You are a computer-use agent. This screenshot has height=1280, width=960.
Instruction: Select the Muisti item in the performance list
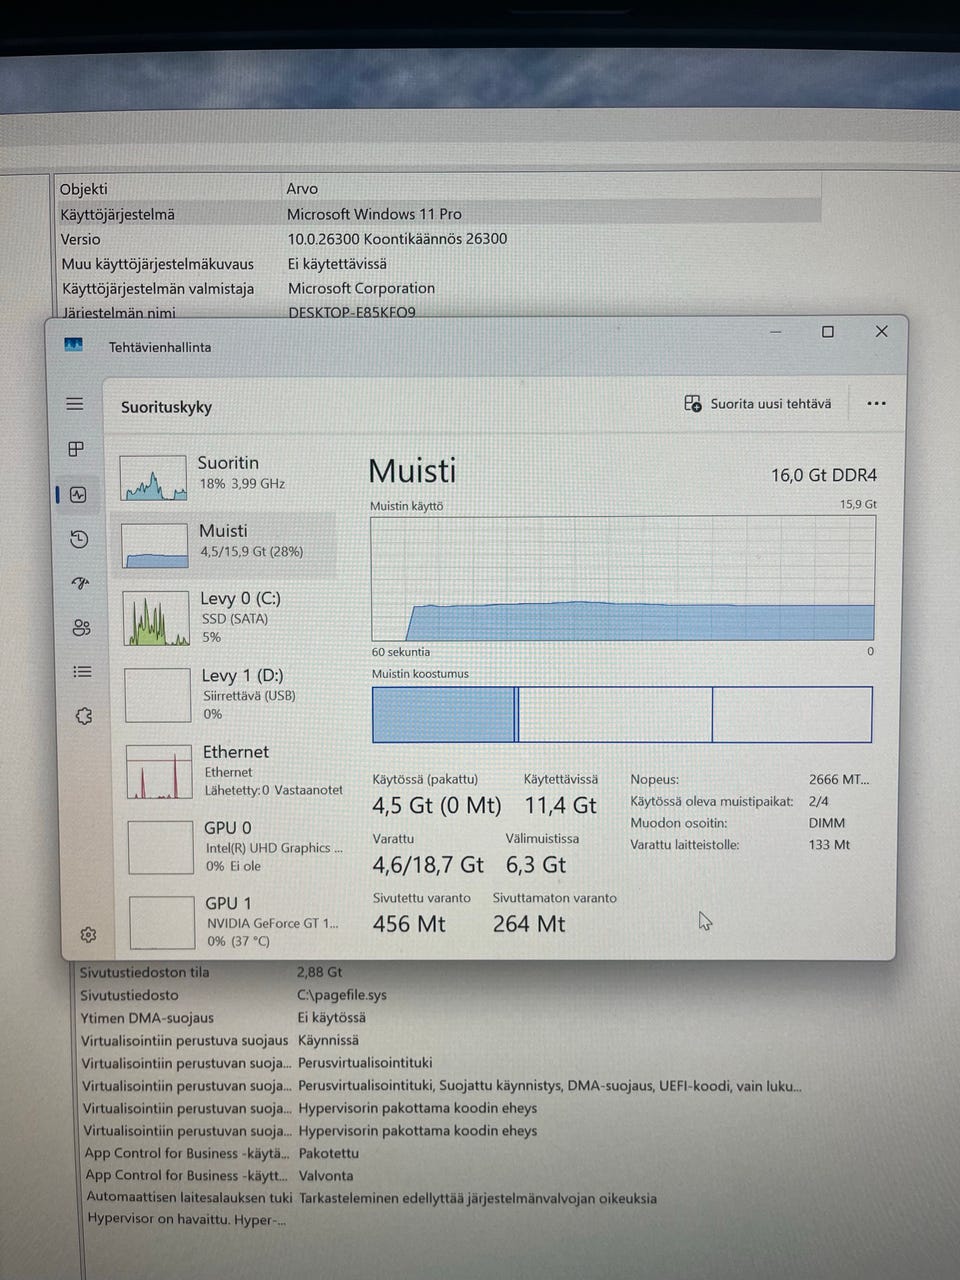click(x=225, y=544)
